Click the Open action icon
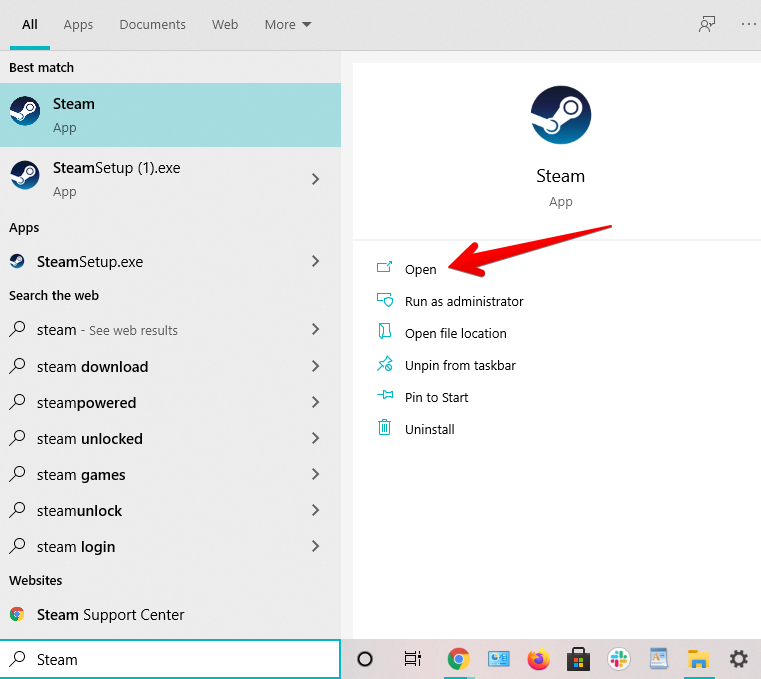761x679 pixels. point(384,266)
